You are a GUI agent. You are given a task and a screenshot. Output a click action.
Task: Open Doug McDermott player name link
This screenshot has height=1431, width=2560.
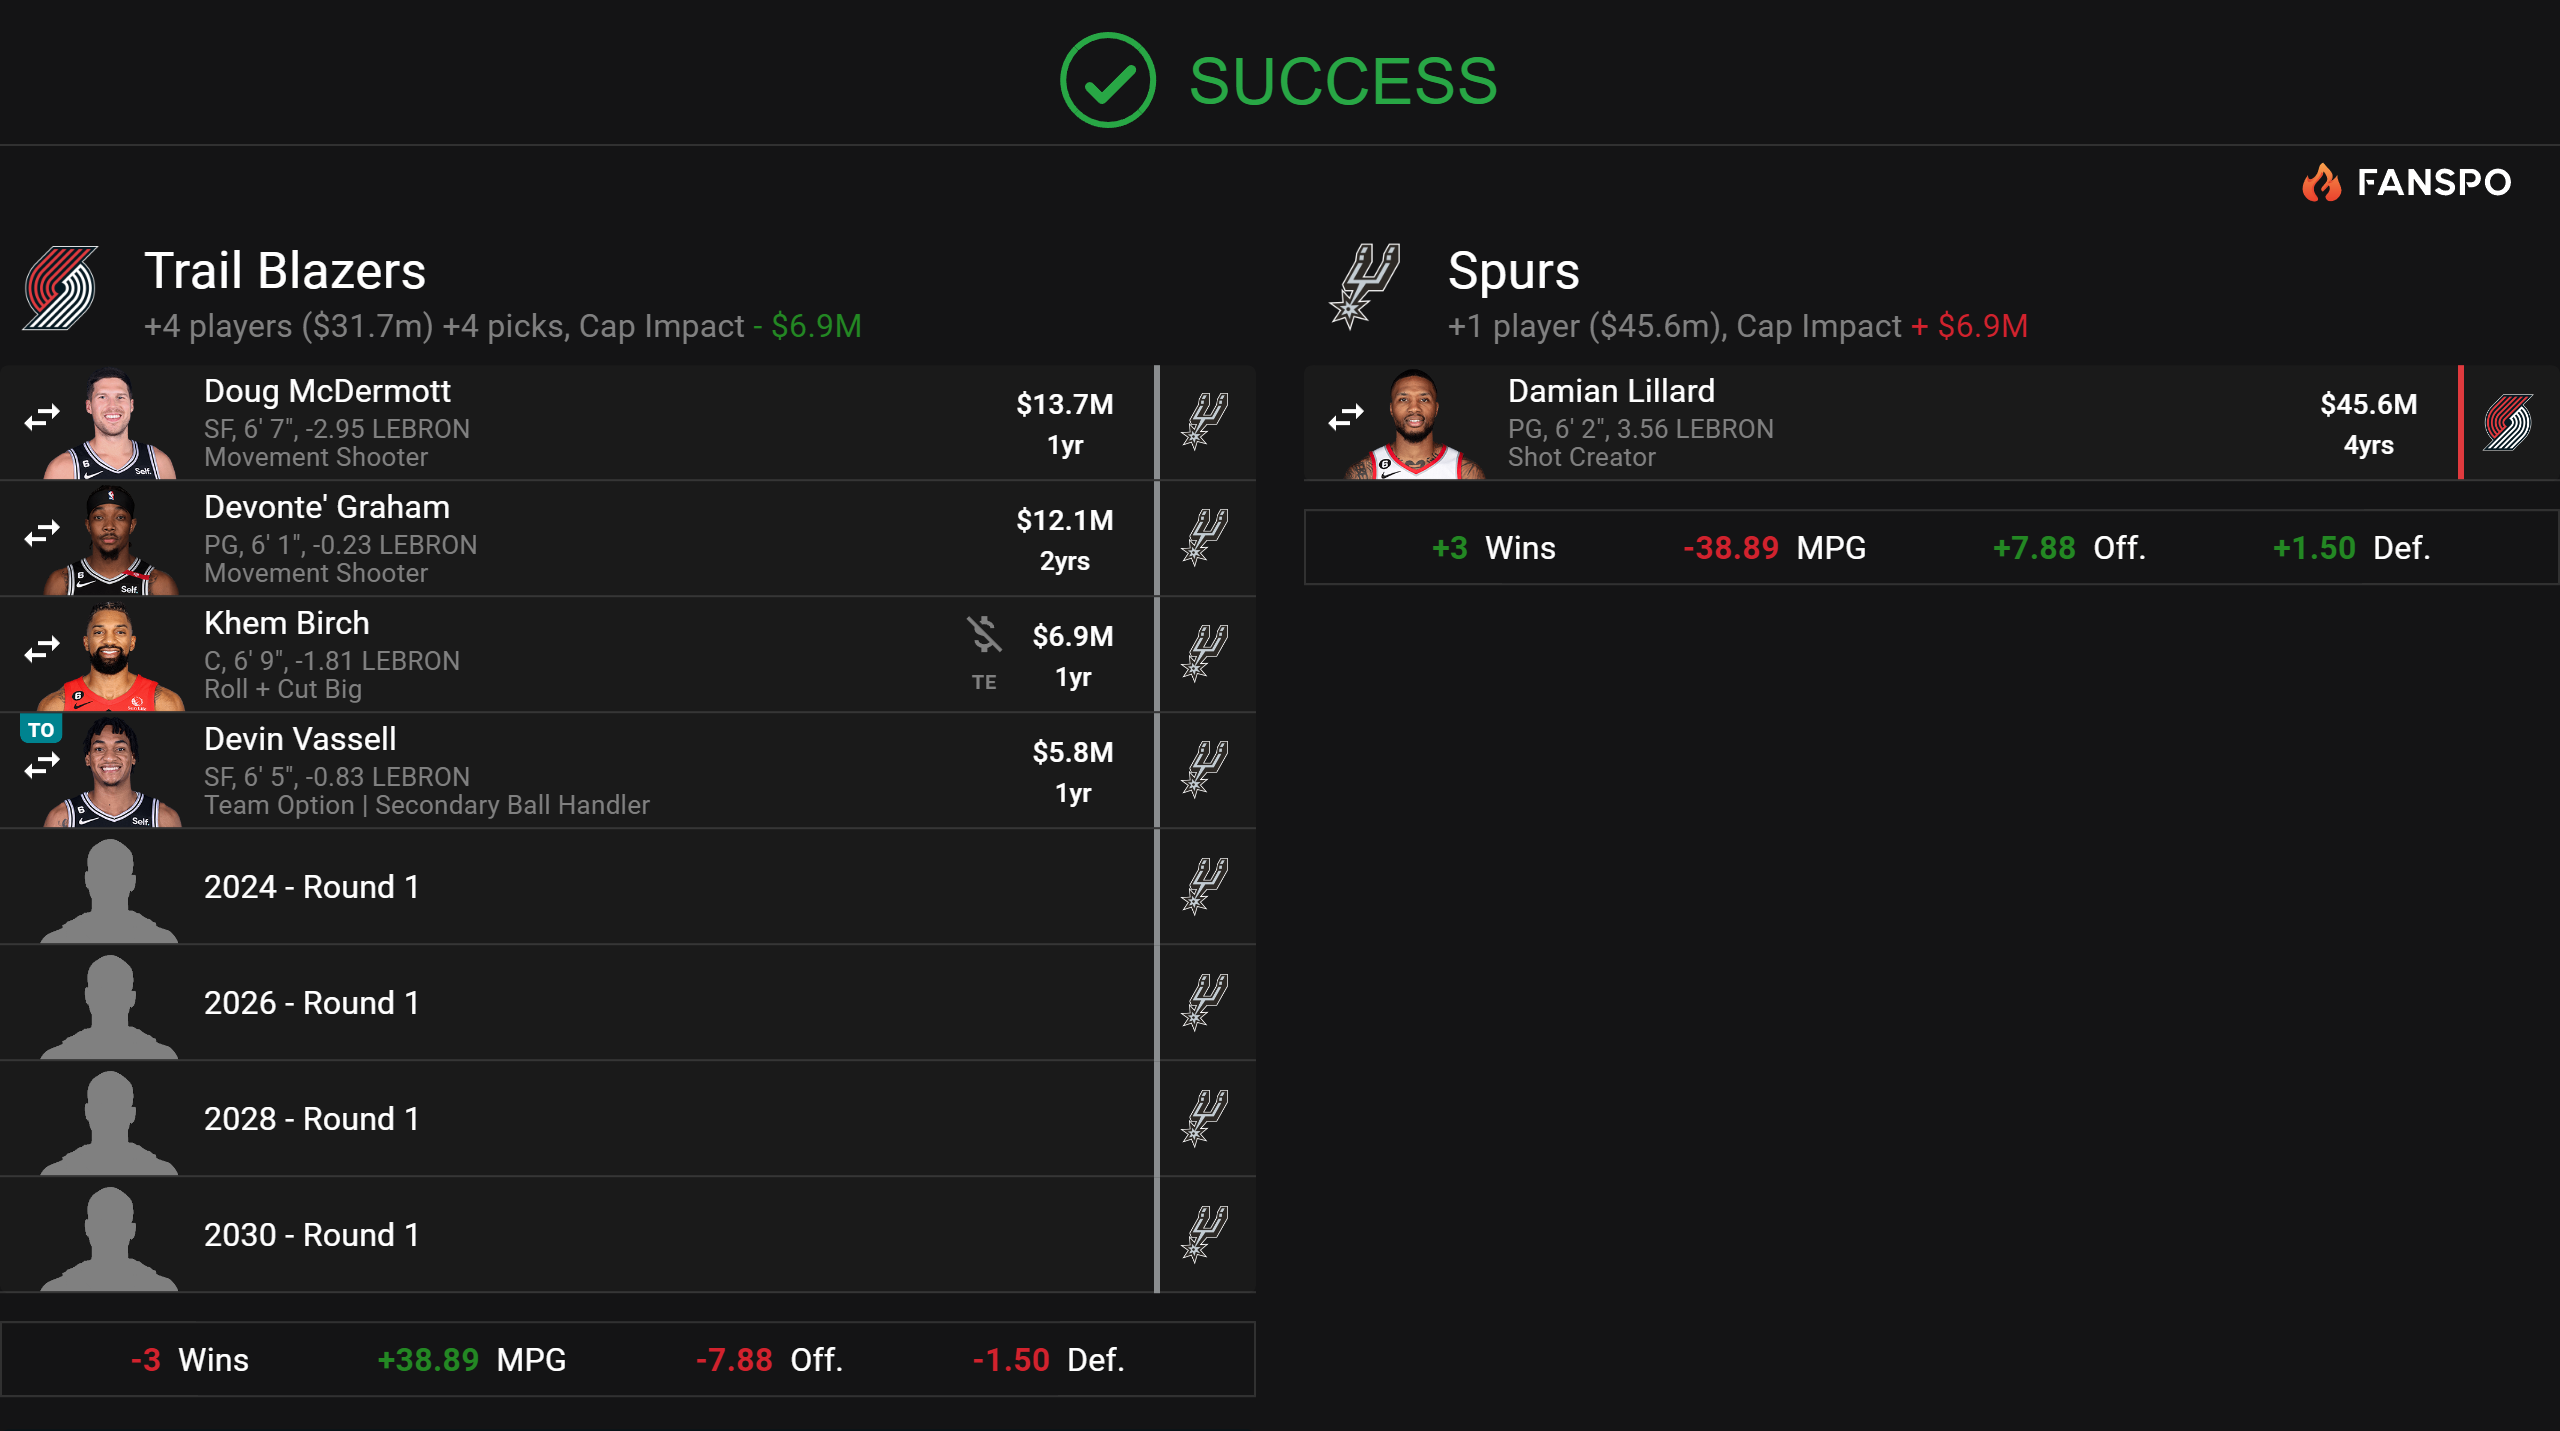(327, 391)
